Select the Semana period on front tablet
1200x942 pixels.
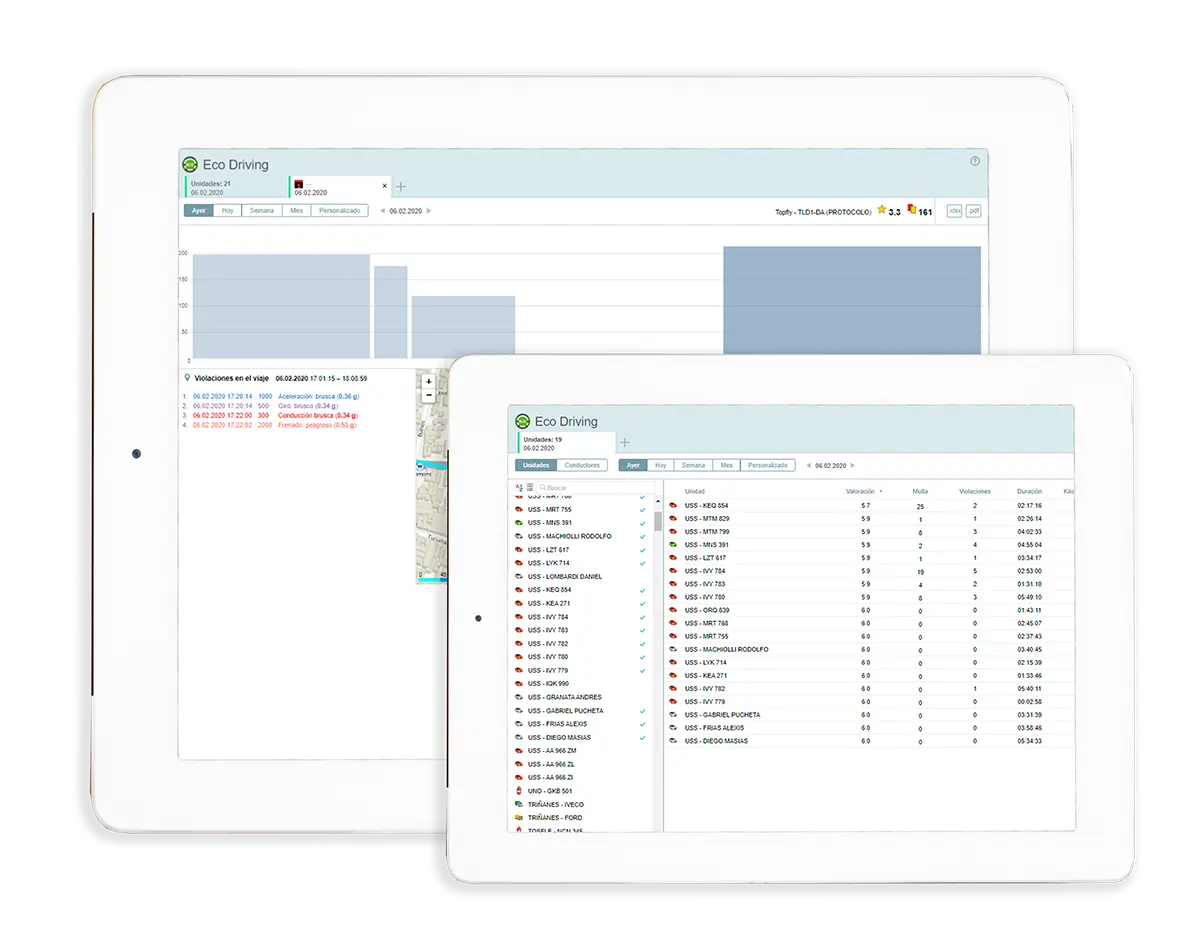(x=692, y=465)
